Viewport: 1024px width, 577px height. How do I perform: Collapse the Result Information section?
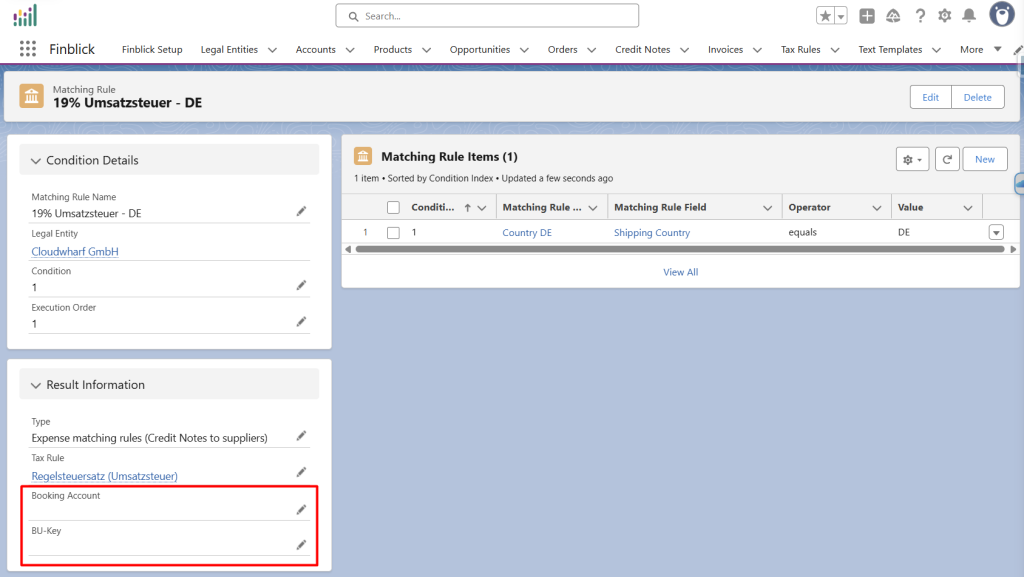[x=36, y=385]
